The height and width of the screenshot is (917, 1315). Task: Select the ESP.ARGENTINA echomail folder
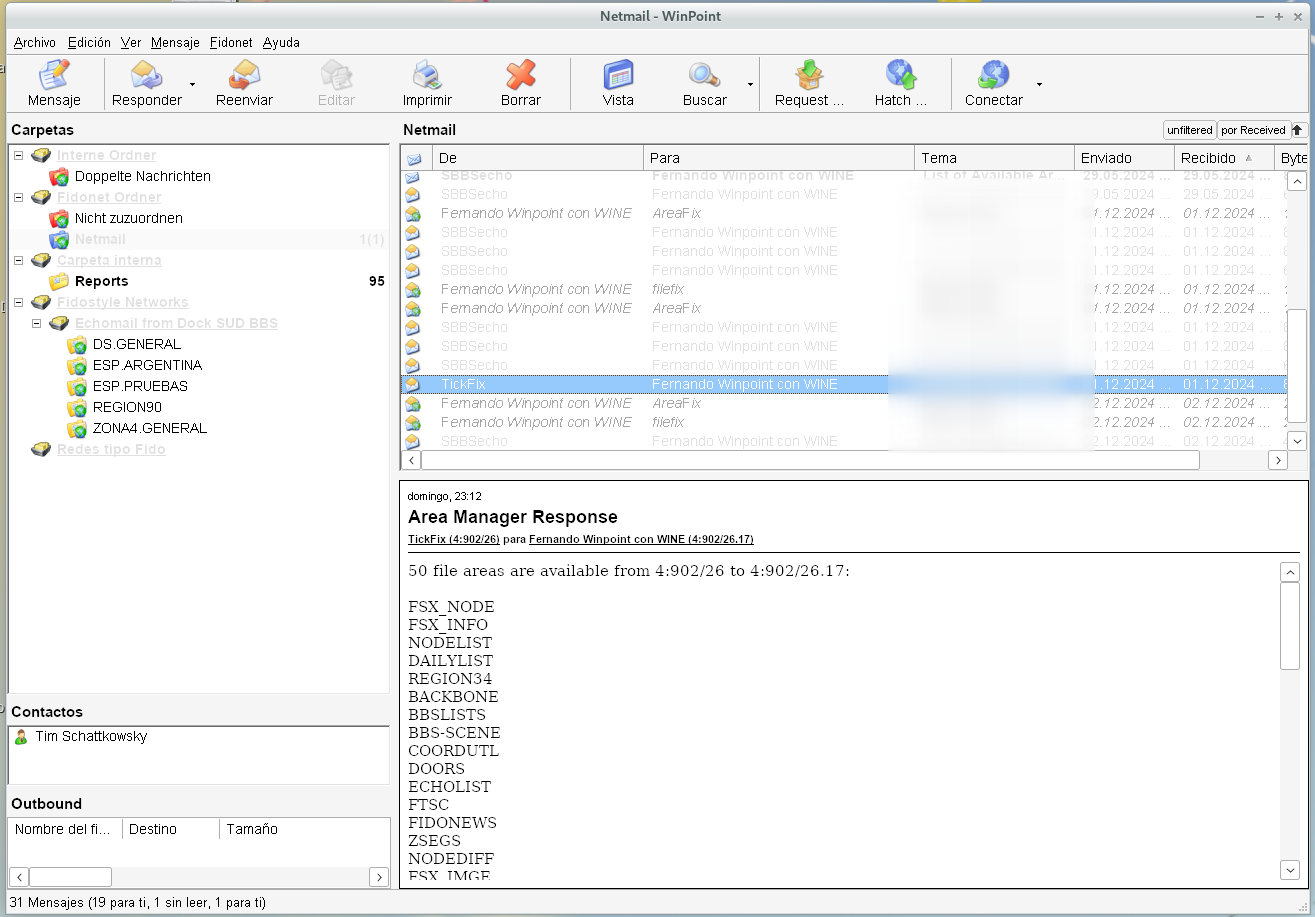(147, 365)
